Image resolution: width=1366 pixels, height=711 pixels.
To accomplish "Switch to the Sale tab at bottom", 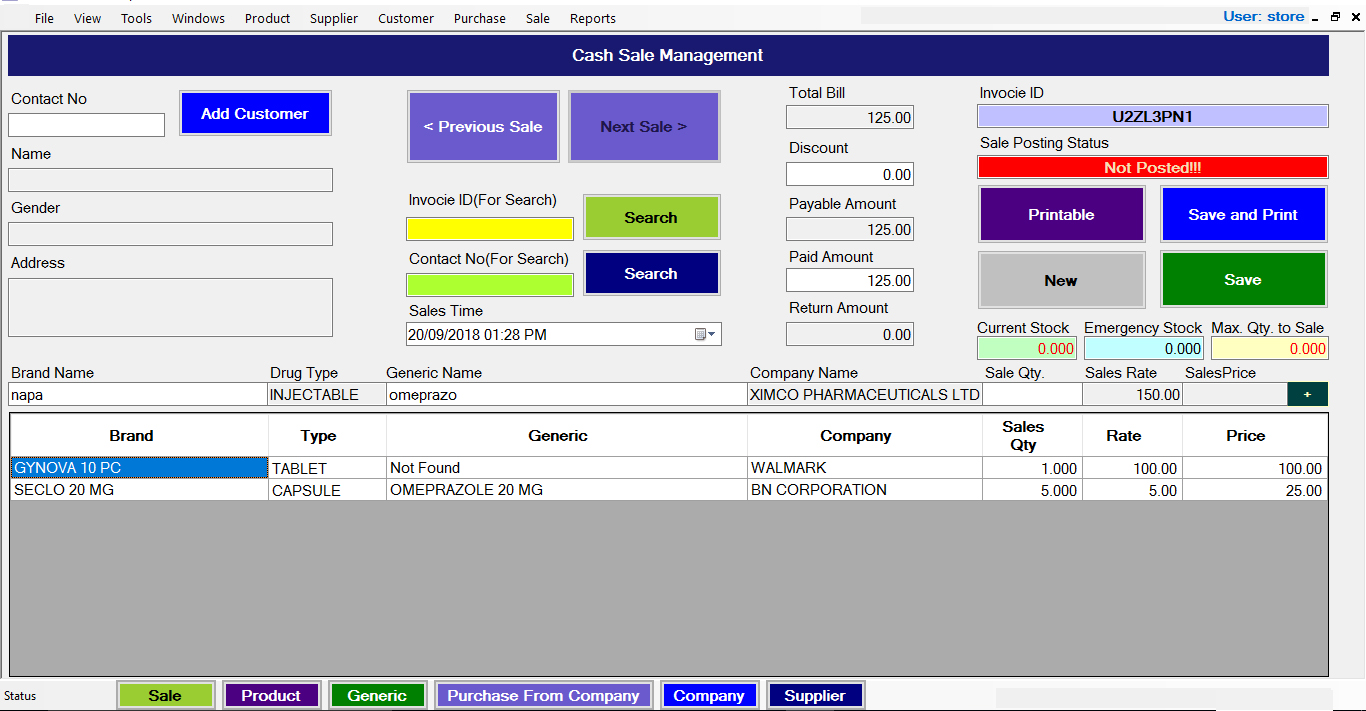I will (165, 695).
